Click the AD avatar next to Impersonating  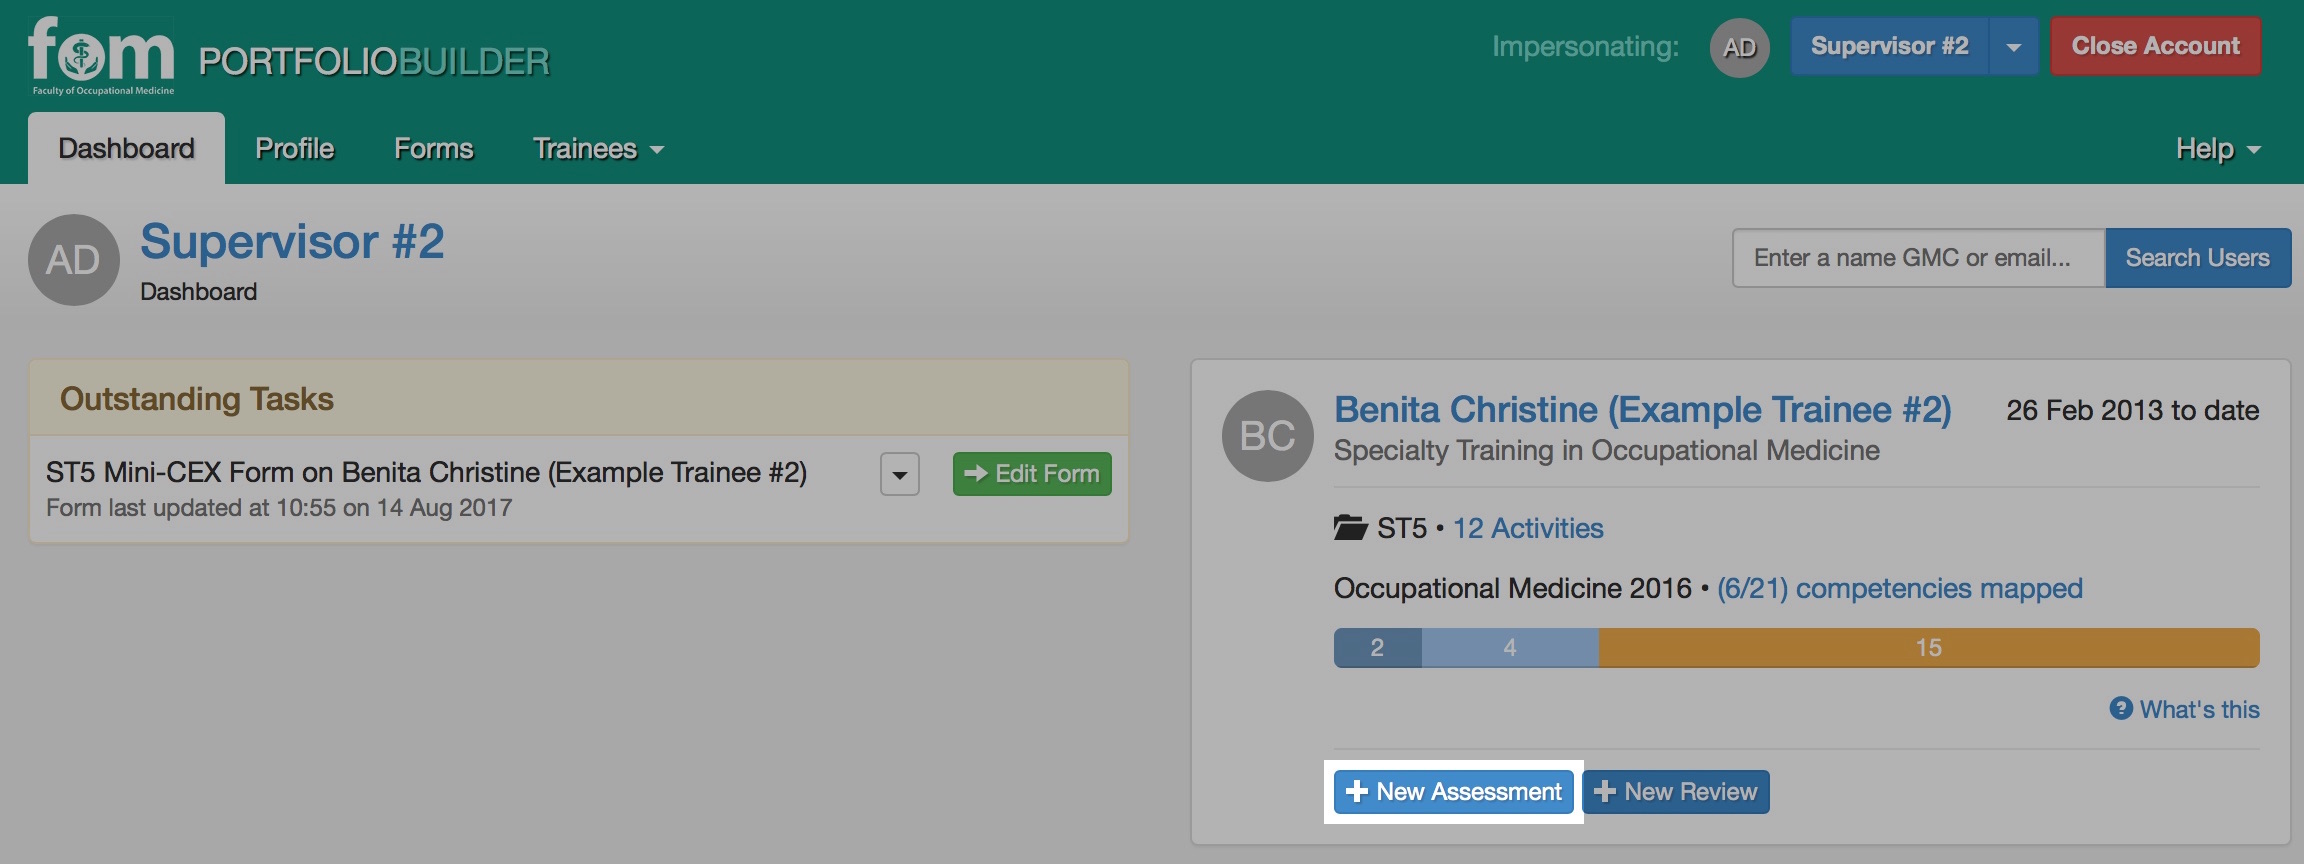point(1739,47)
